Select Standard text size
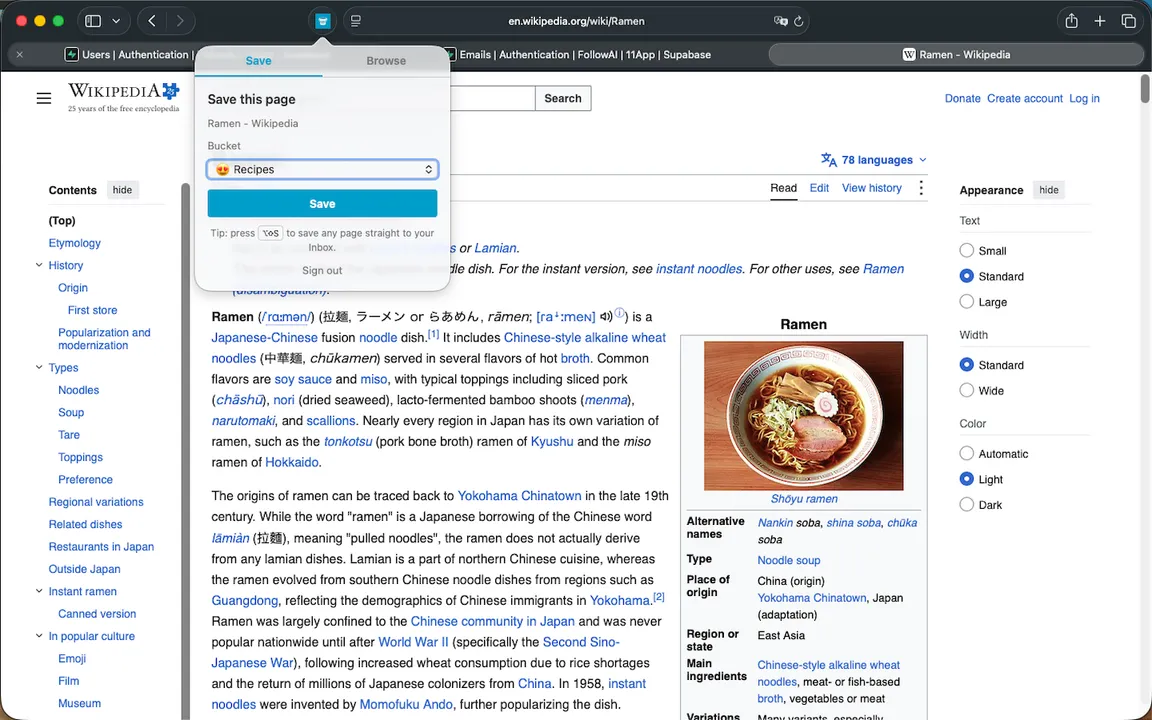Viewport: 1152px width, 720px height. 967,276
